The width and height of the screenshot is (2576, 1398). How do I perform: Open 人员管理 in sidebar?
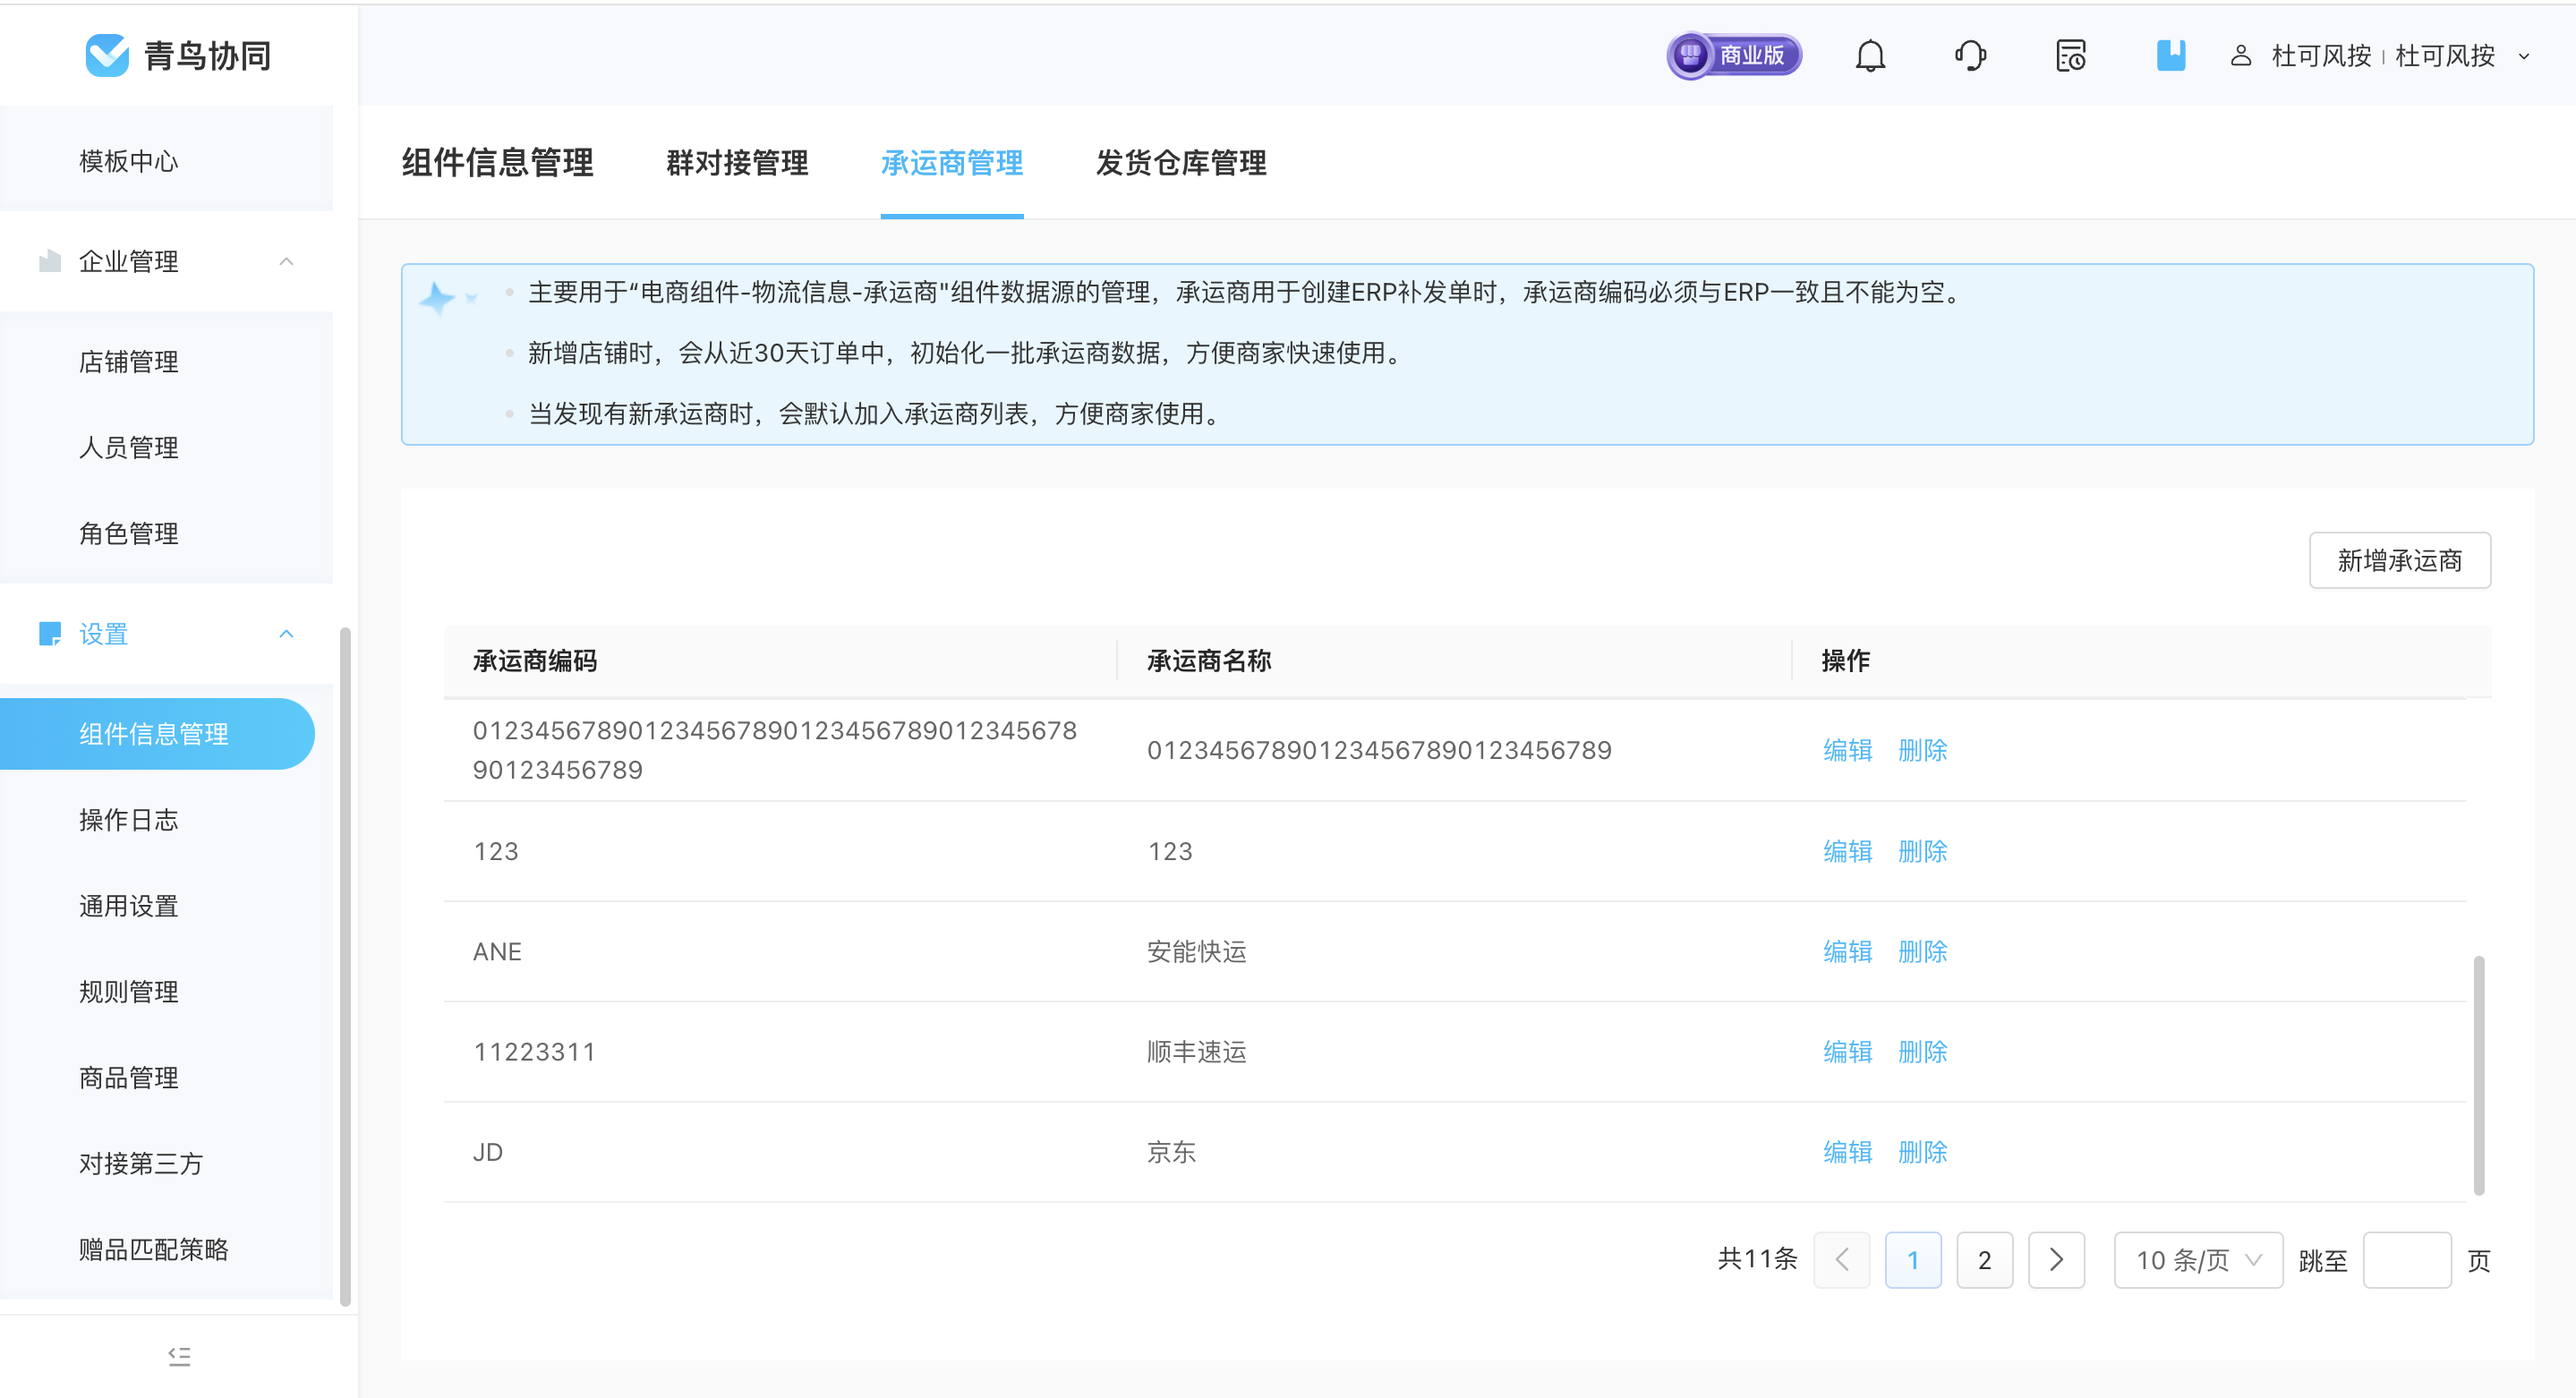(x=128, y=447)
